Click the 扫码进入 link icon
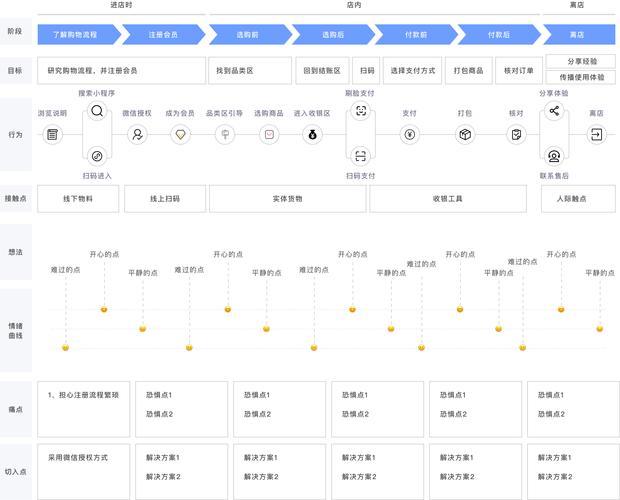 click(x=97, y=156)
